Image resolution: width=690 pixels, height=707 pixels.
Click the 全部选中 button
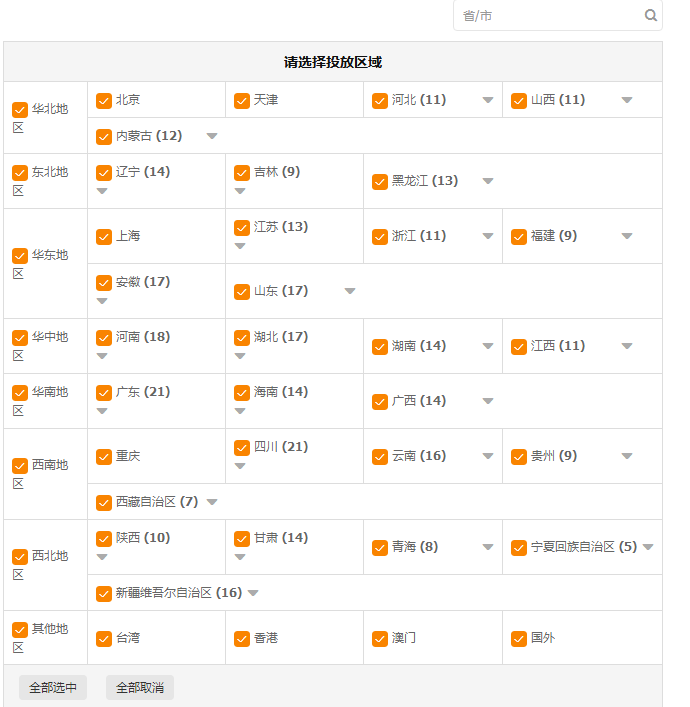coord(53,688)
